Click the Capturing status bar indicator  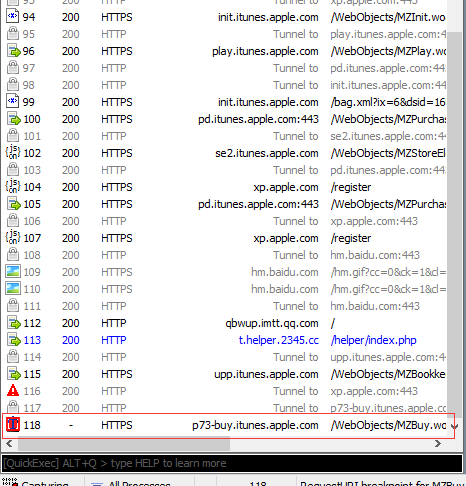(x=36, y=483)
